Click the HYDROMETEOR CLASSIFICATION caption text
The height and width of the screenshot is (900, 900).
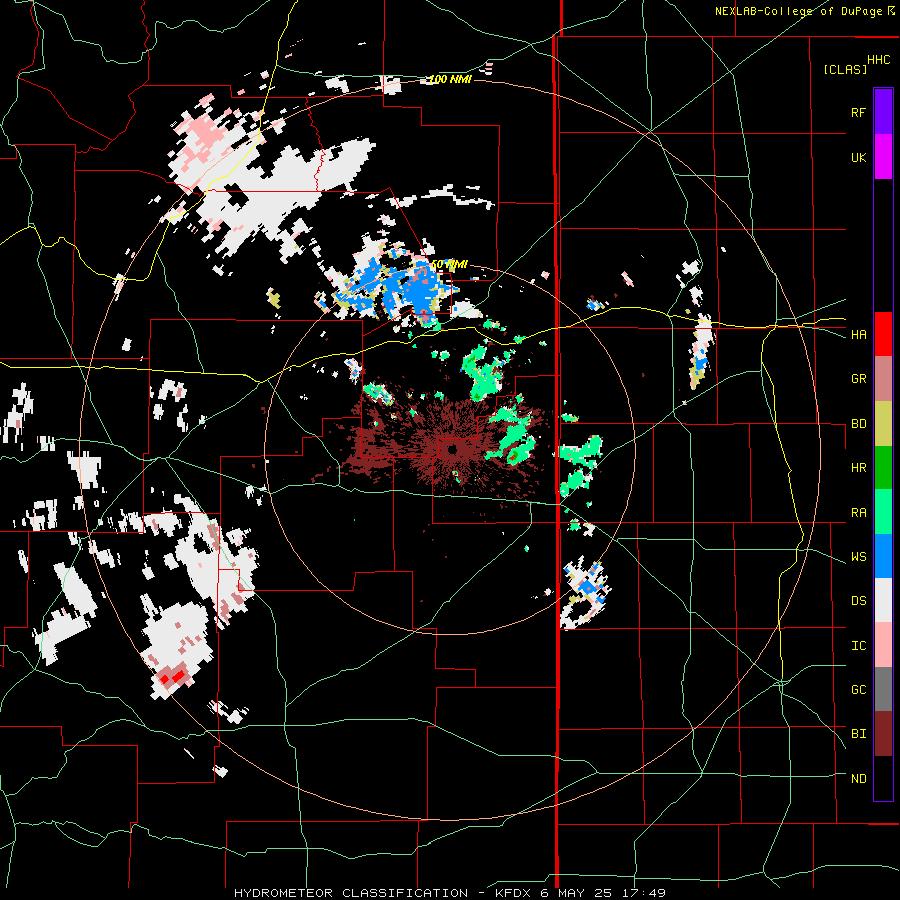(x=351, y=893)
